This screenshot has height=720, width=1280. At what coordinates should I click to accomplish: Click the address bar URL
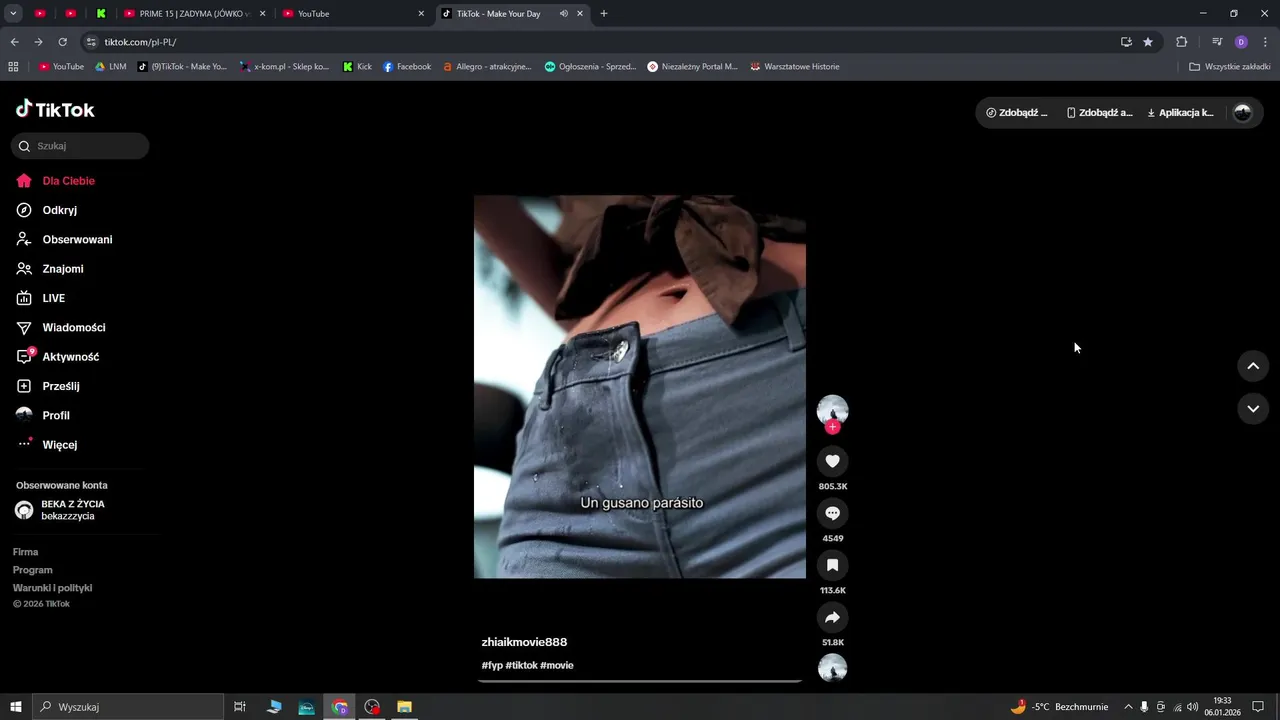140,42
